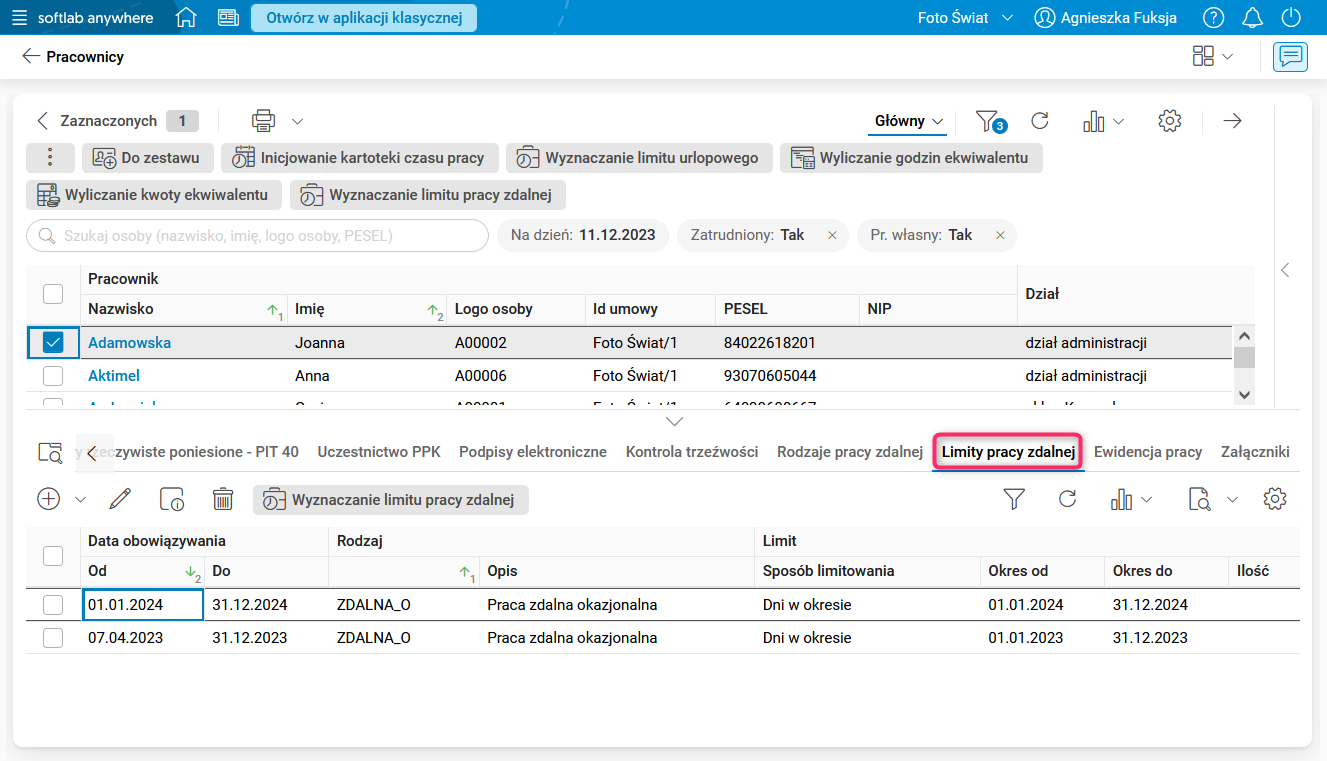Open the chat messages icon
The height and width of the screenshot is (761, 1327).
[1290, 57]
